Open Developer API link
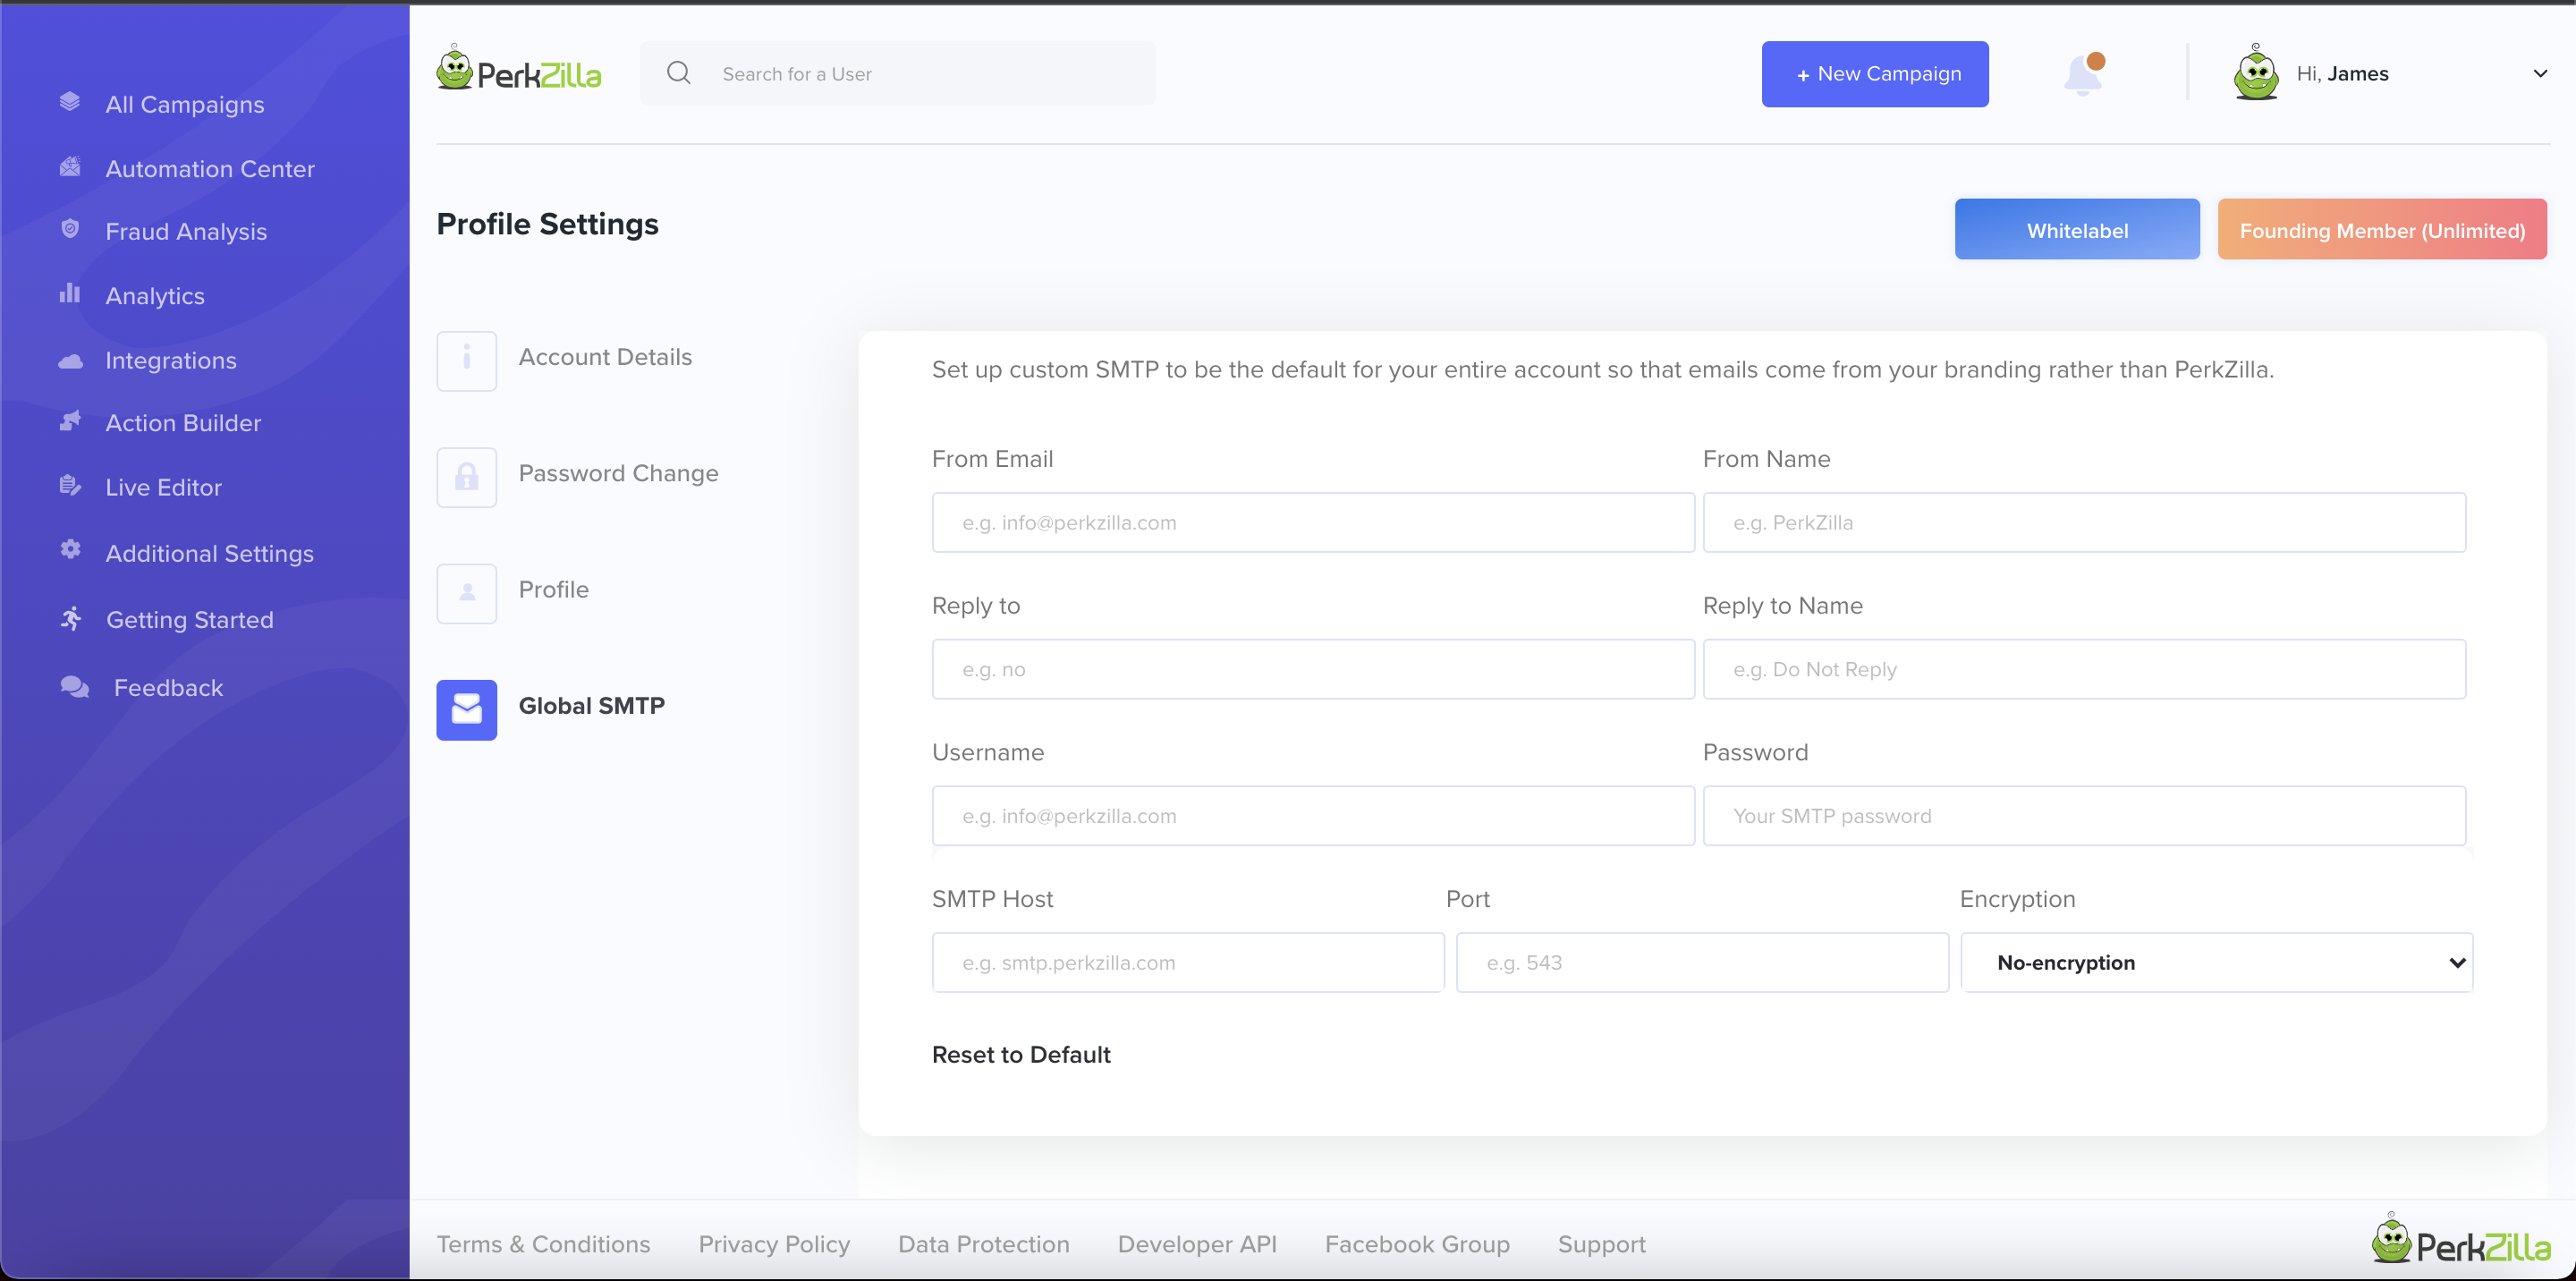 click(x=1197, y=1244)
